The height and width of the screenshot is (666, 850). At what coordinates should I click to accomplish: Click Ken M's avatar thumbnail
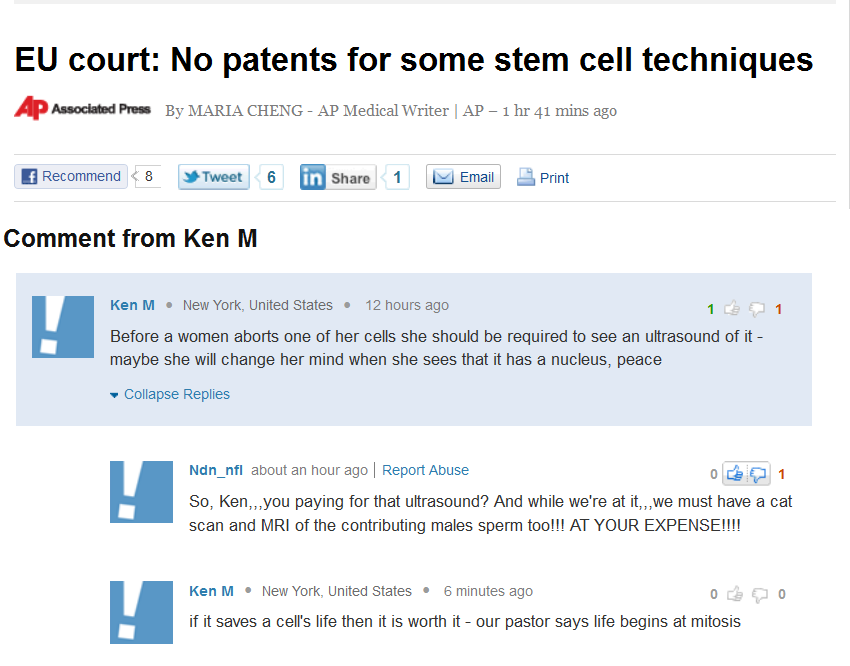[x=62, y=326]
